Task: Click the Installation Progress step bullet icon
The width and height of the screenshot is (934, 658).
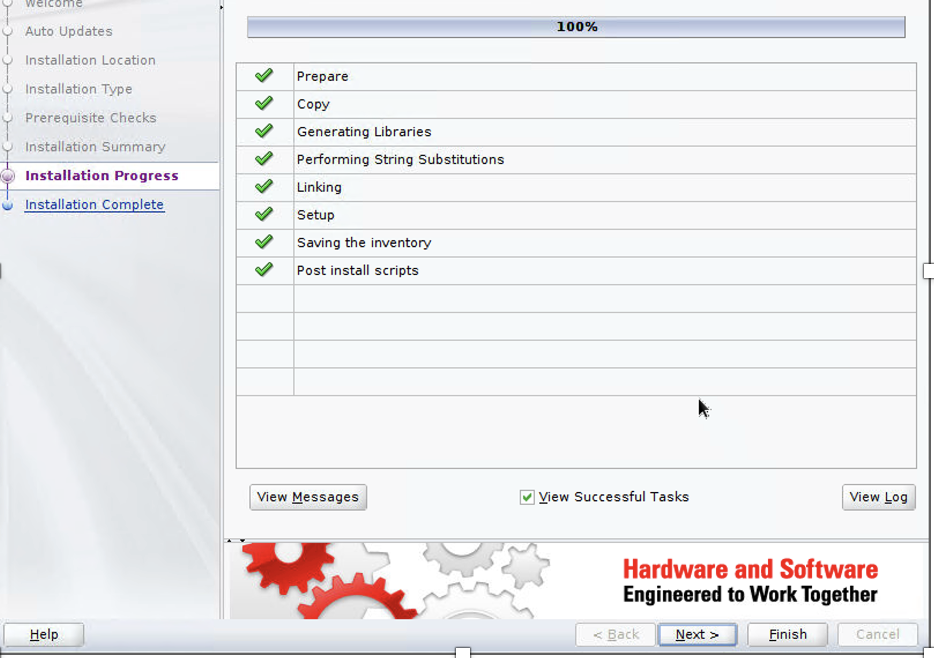Action: pos(8,176)
